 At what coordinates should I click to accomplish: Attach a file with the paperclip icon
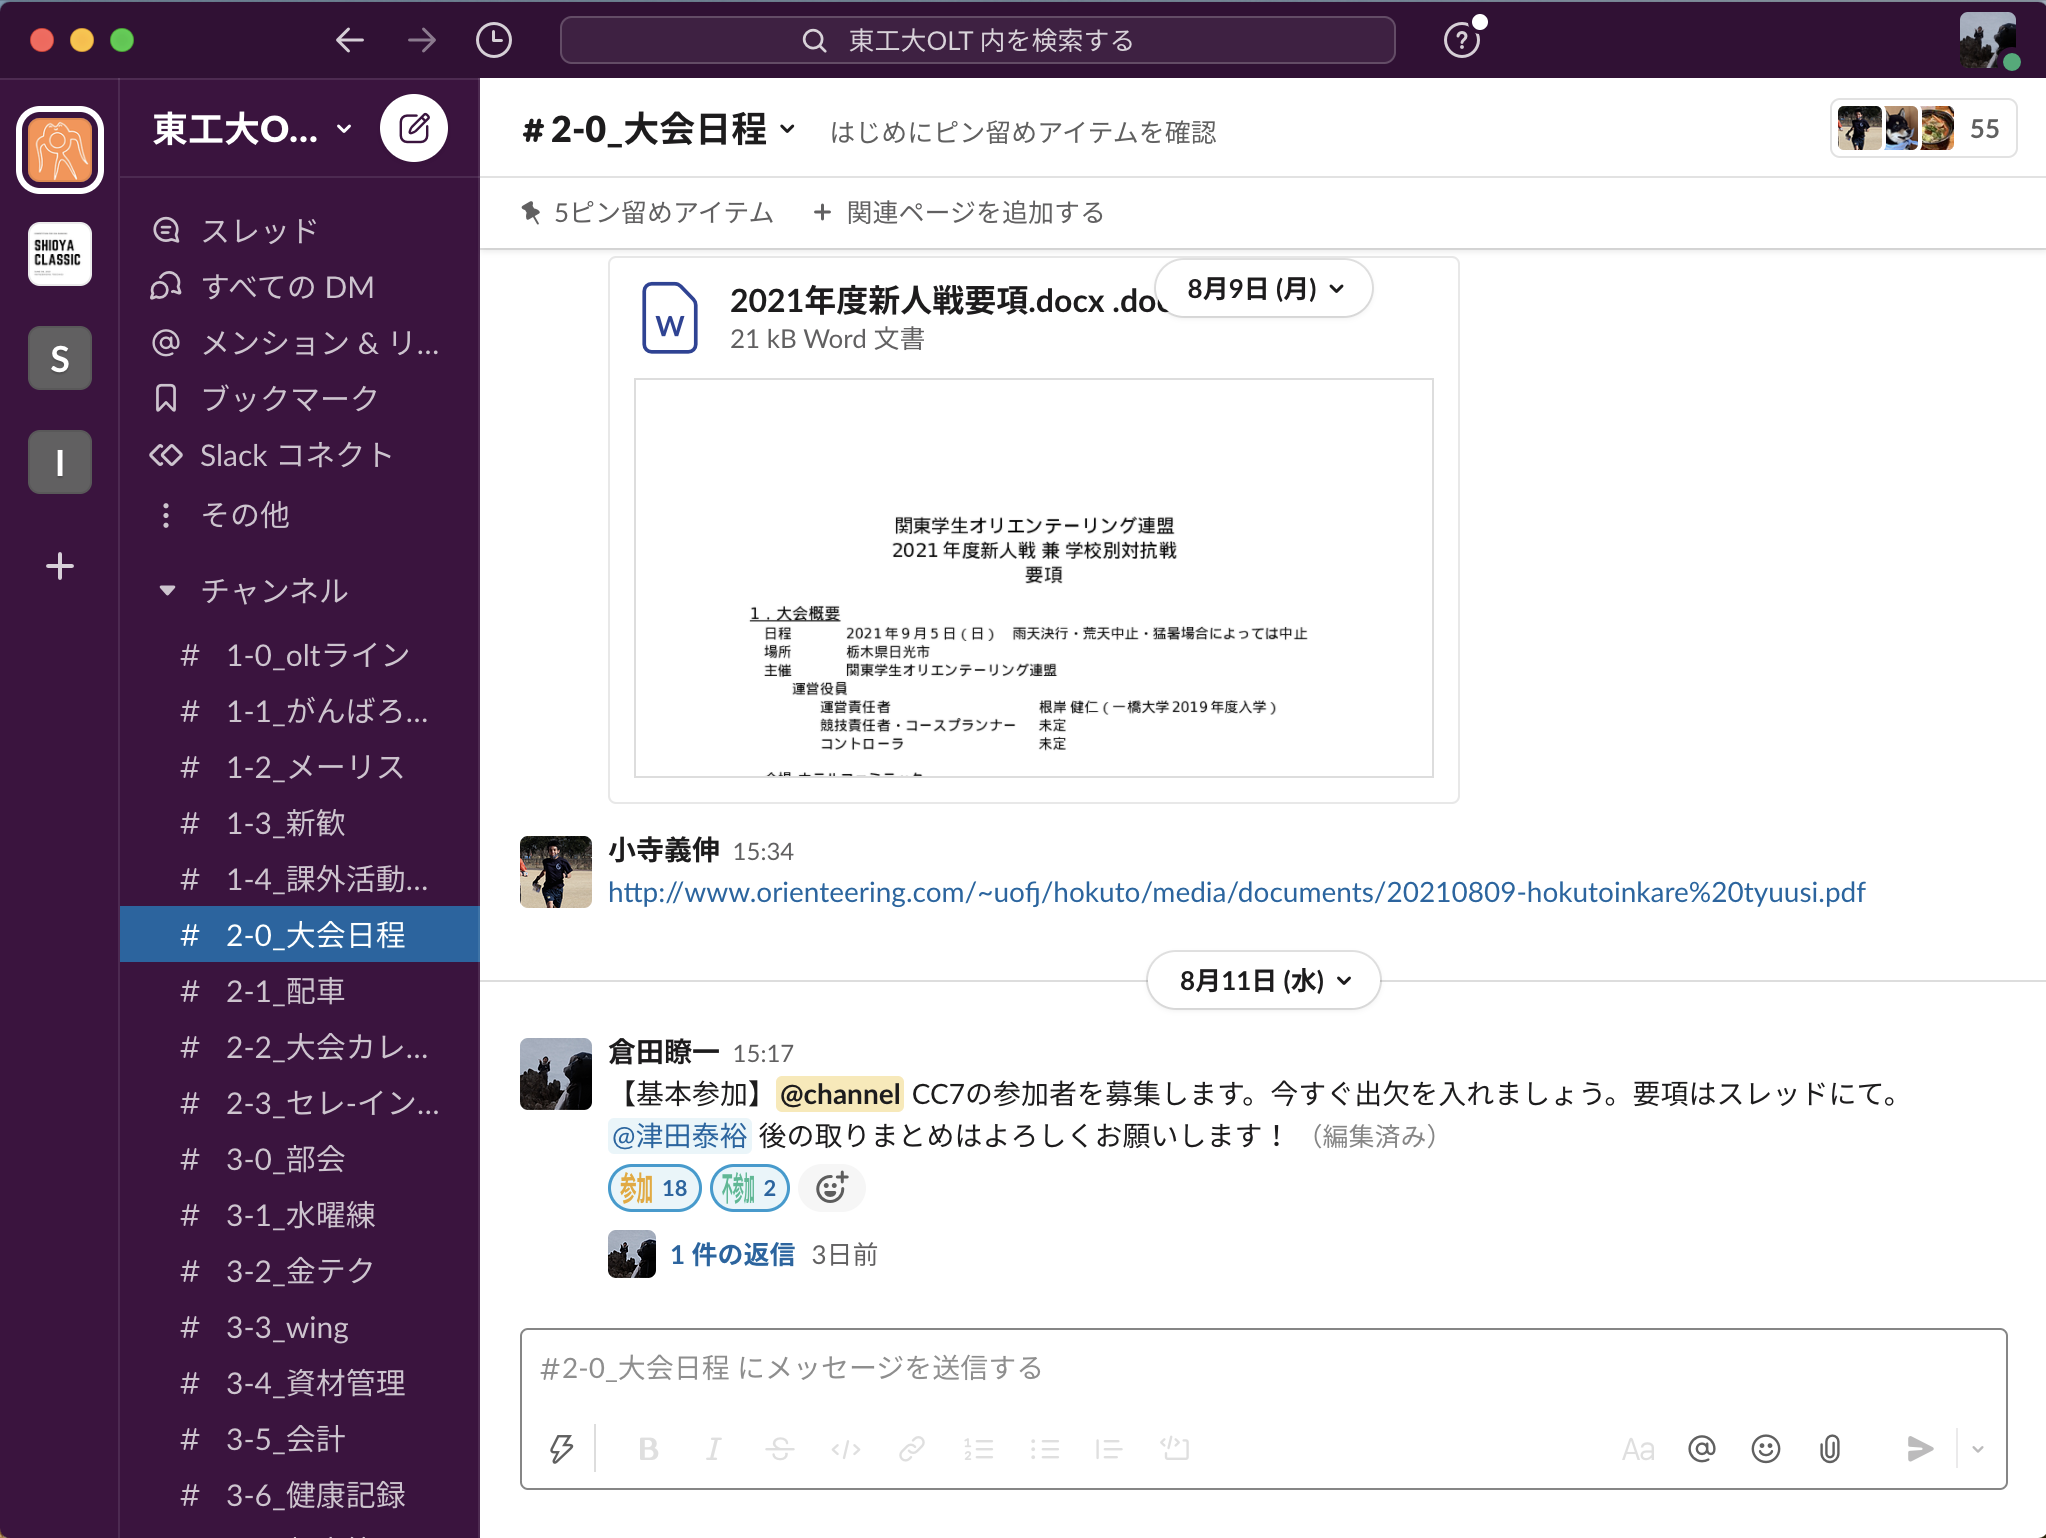1830,1448
